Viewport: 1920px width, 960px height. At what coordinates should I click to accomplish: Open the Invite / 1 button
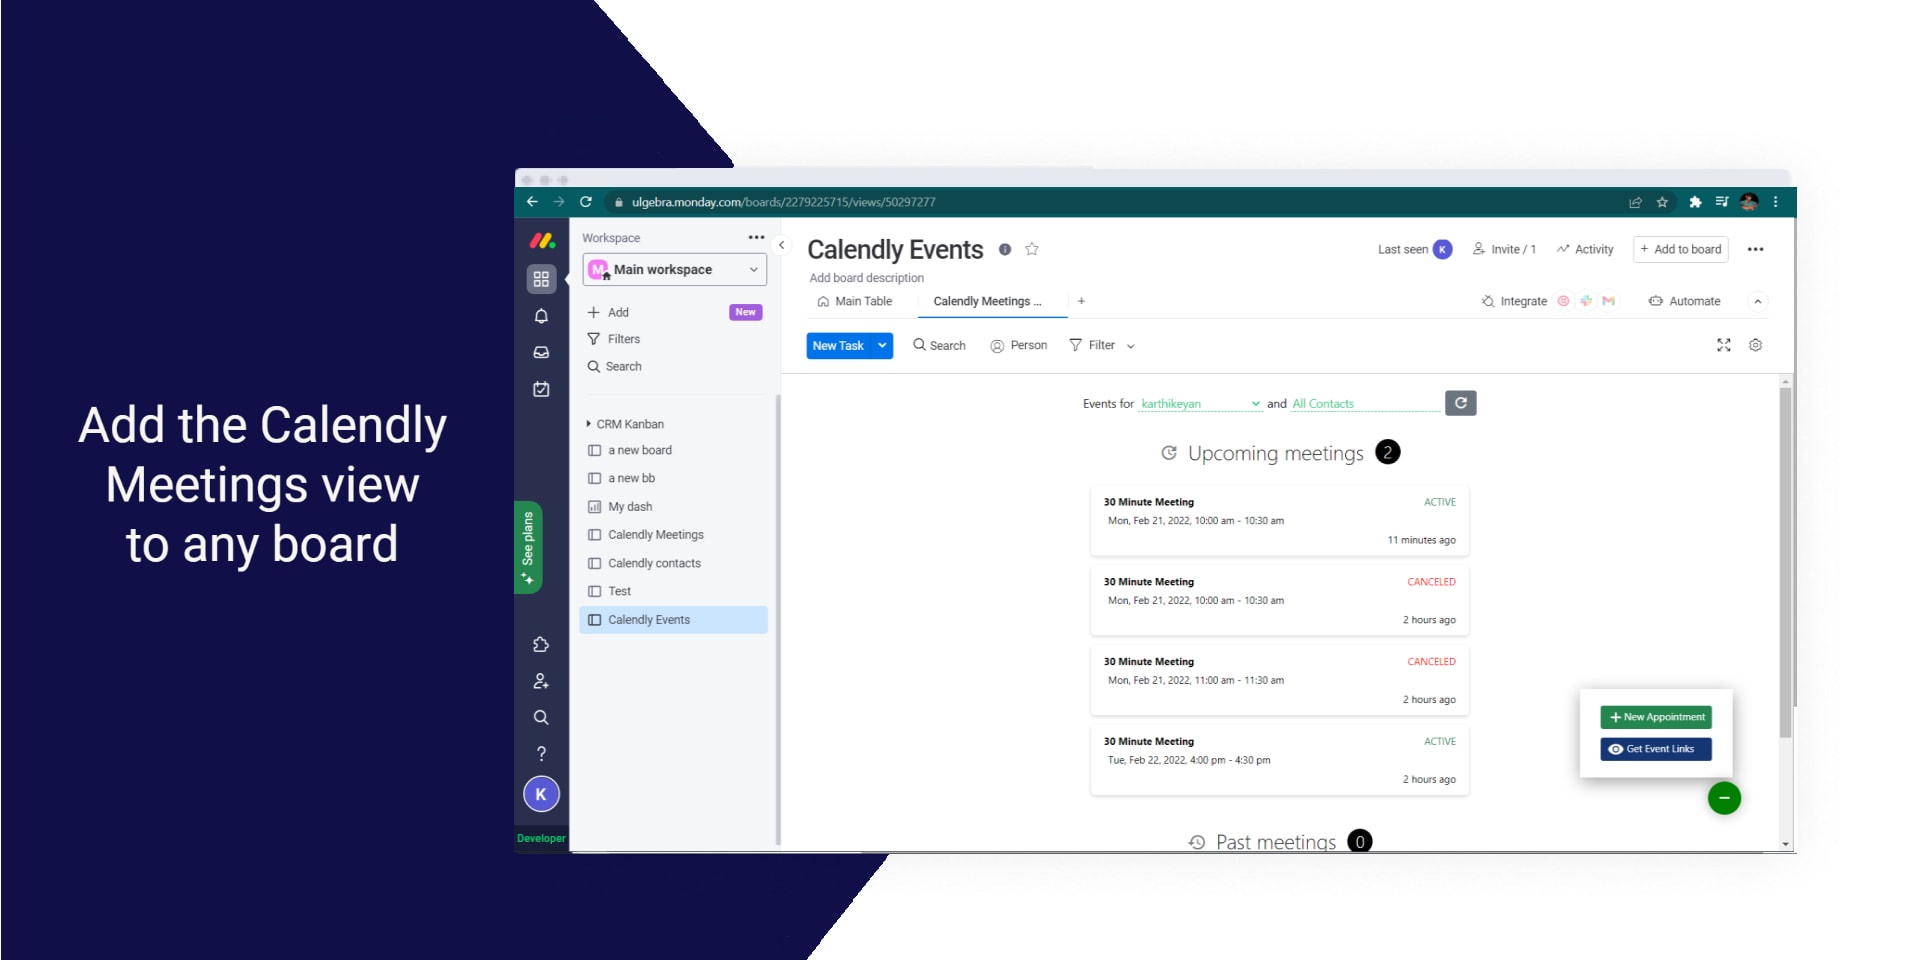pyautogui.click(x=1504, y=249)
